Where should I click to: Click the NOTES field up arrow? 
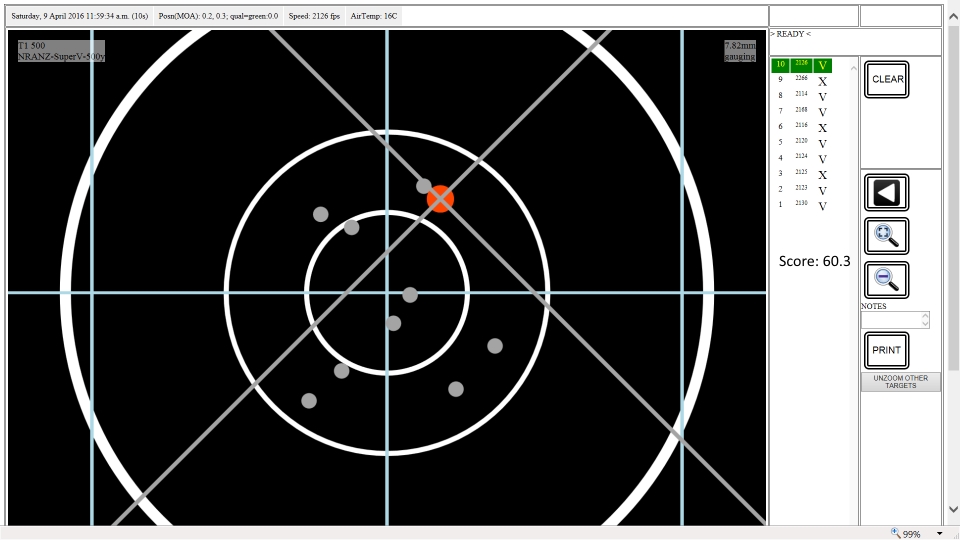[925, 316]
